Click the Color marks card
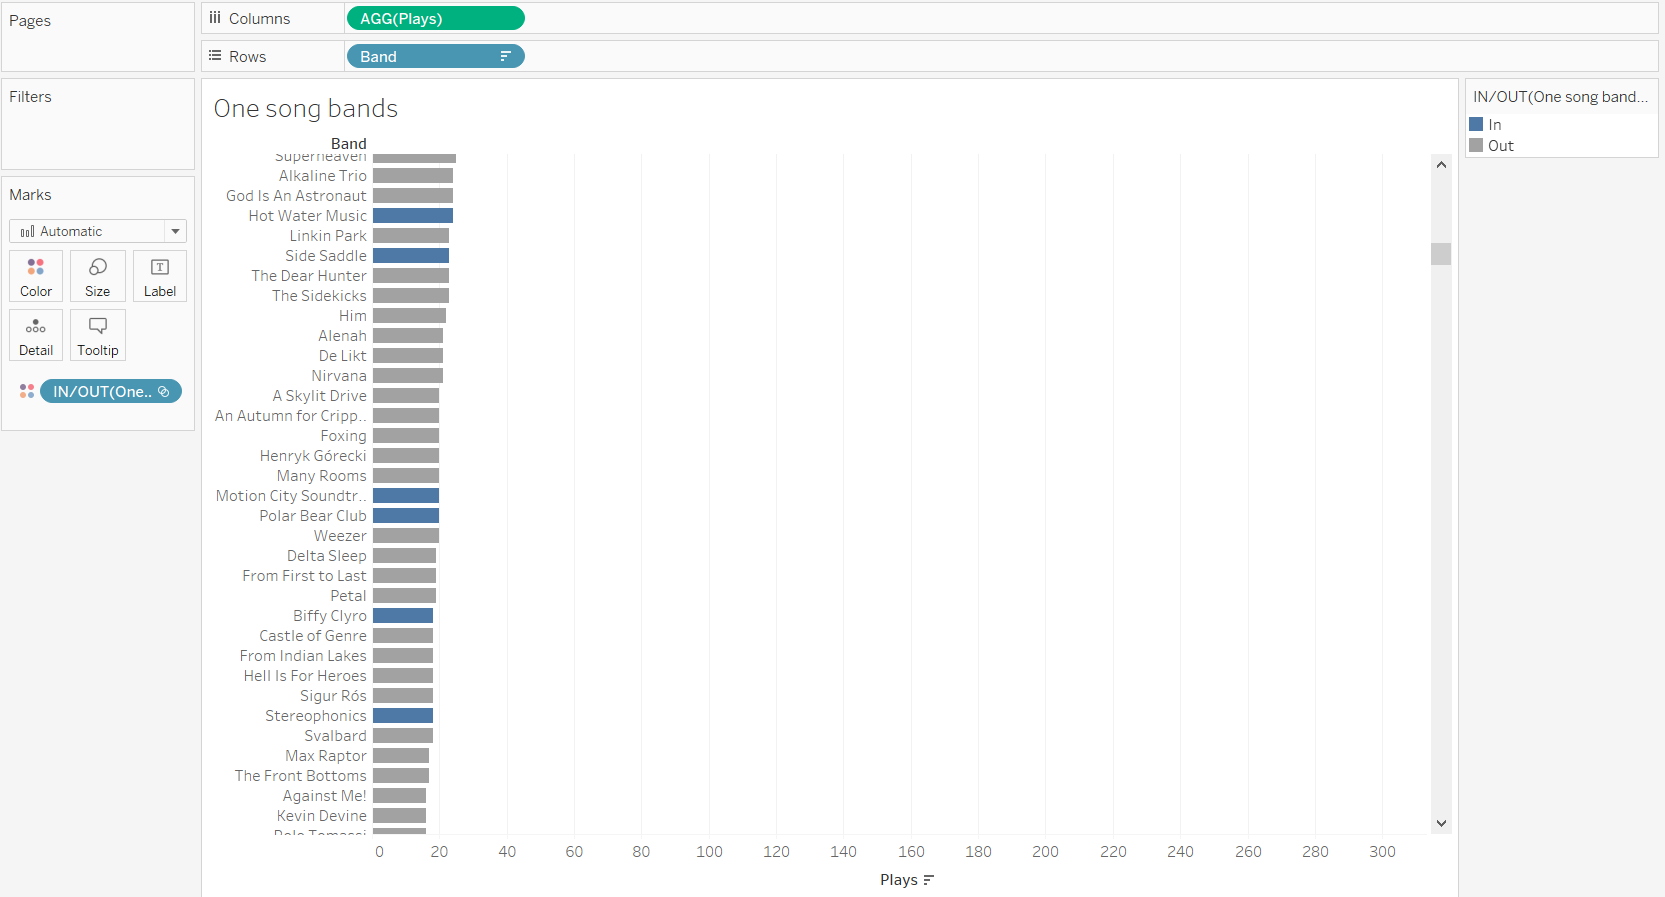Screen dimensions: 1665x897 36,276
